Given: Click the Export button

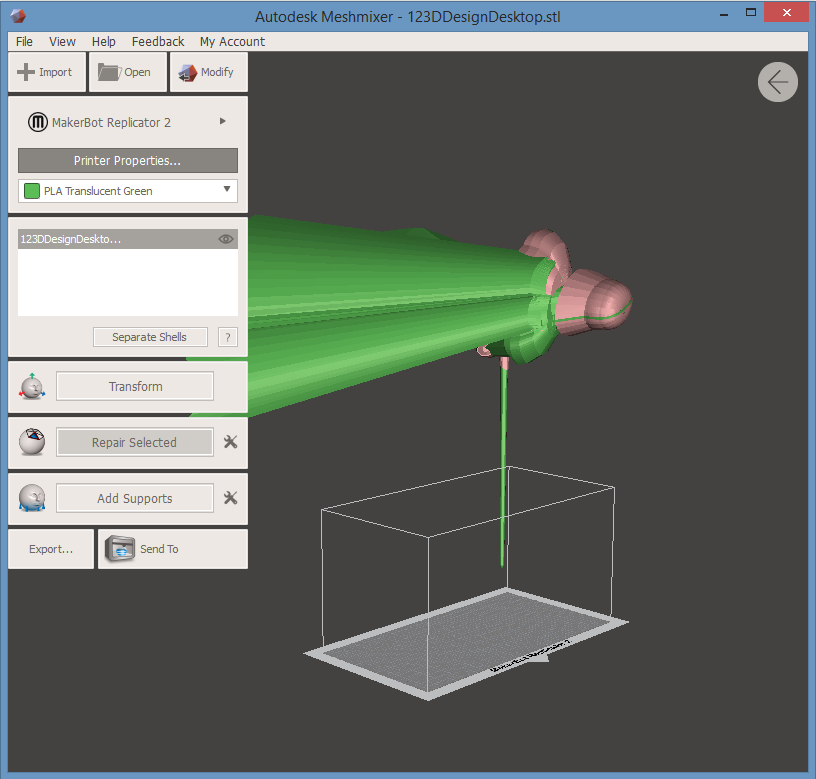Looking at the screenshot, I should click(x=51, y=549).
